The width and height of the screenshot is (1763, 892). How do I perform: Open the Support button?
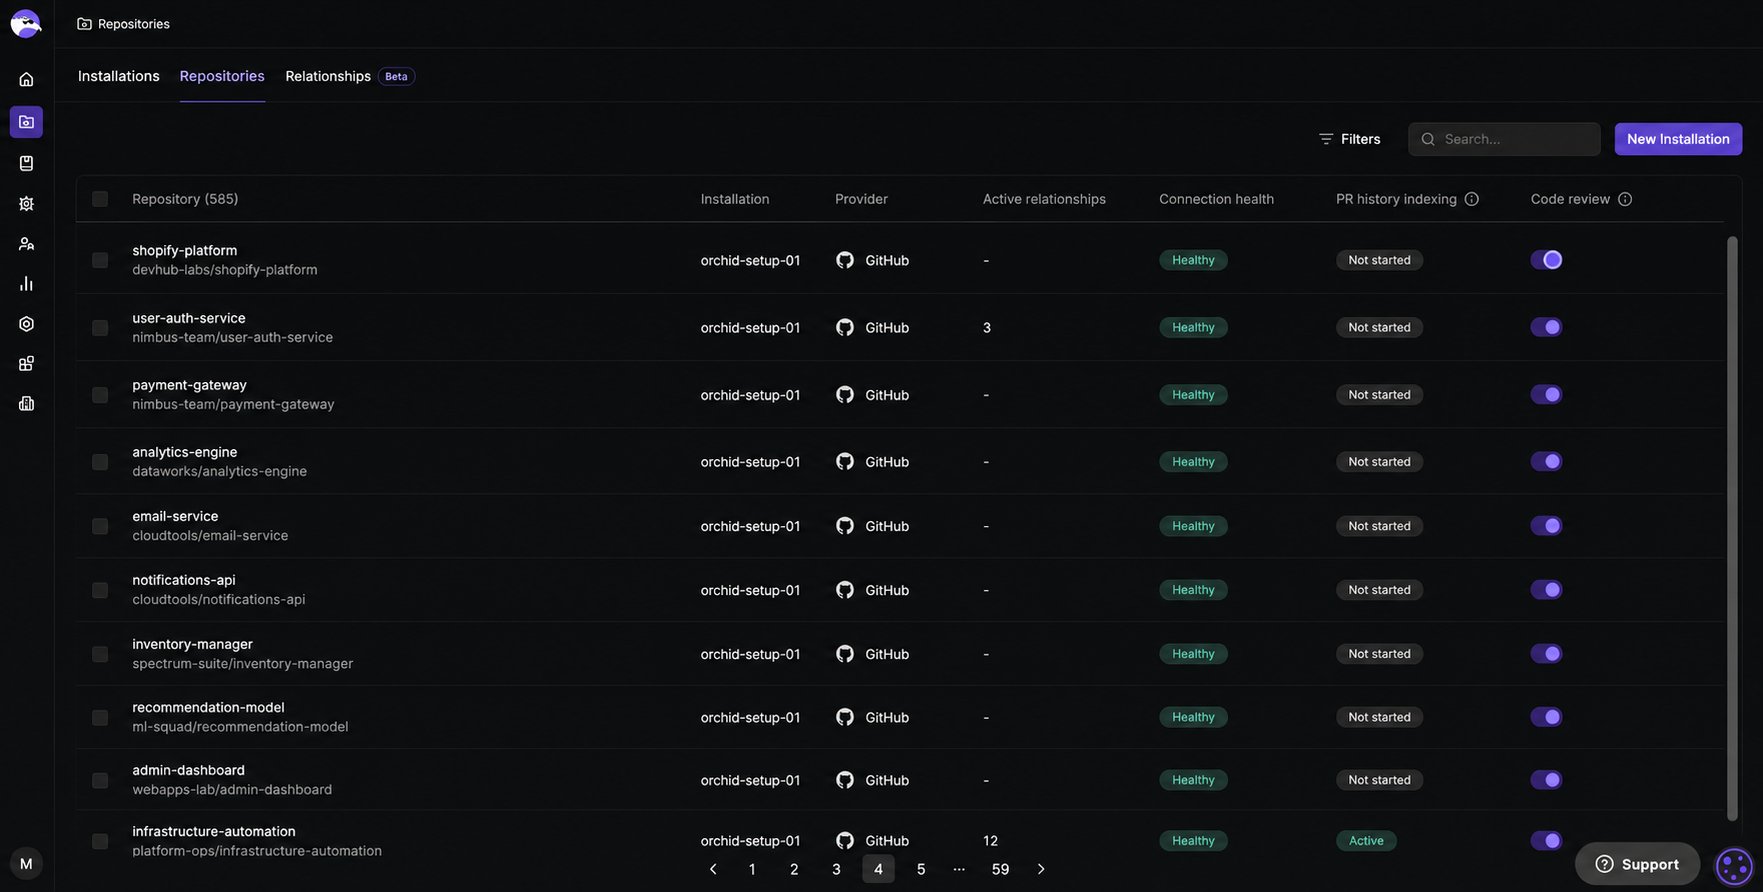coord(1637,864)
